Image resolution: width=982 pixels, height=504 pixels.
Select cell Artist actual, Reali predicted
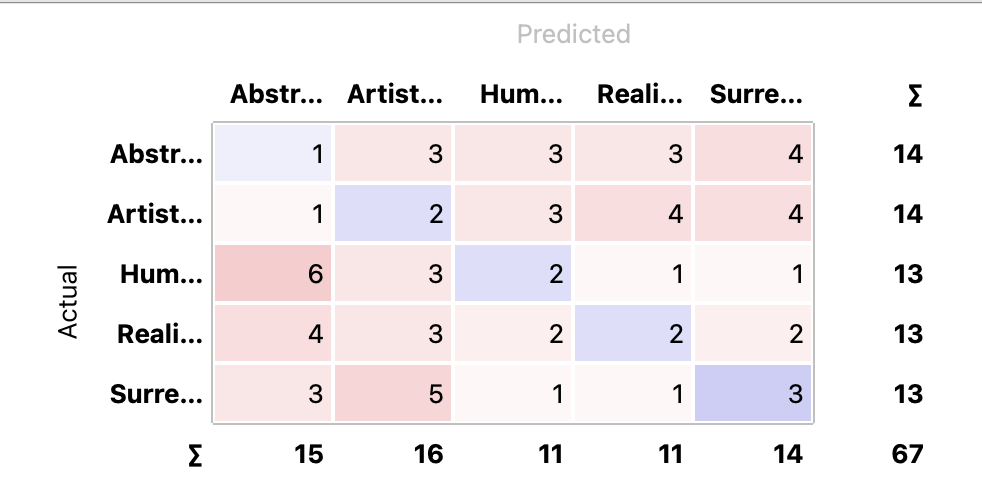coord(633,213)
